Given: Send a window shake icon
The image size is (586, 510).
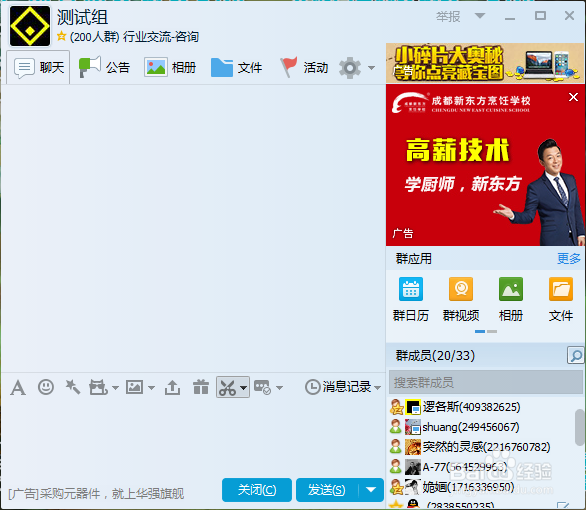Looking at the screenshot, I should [x=98, y=387].
